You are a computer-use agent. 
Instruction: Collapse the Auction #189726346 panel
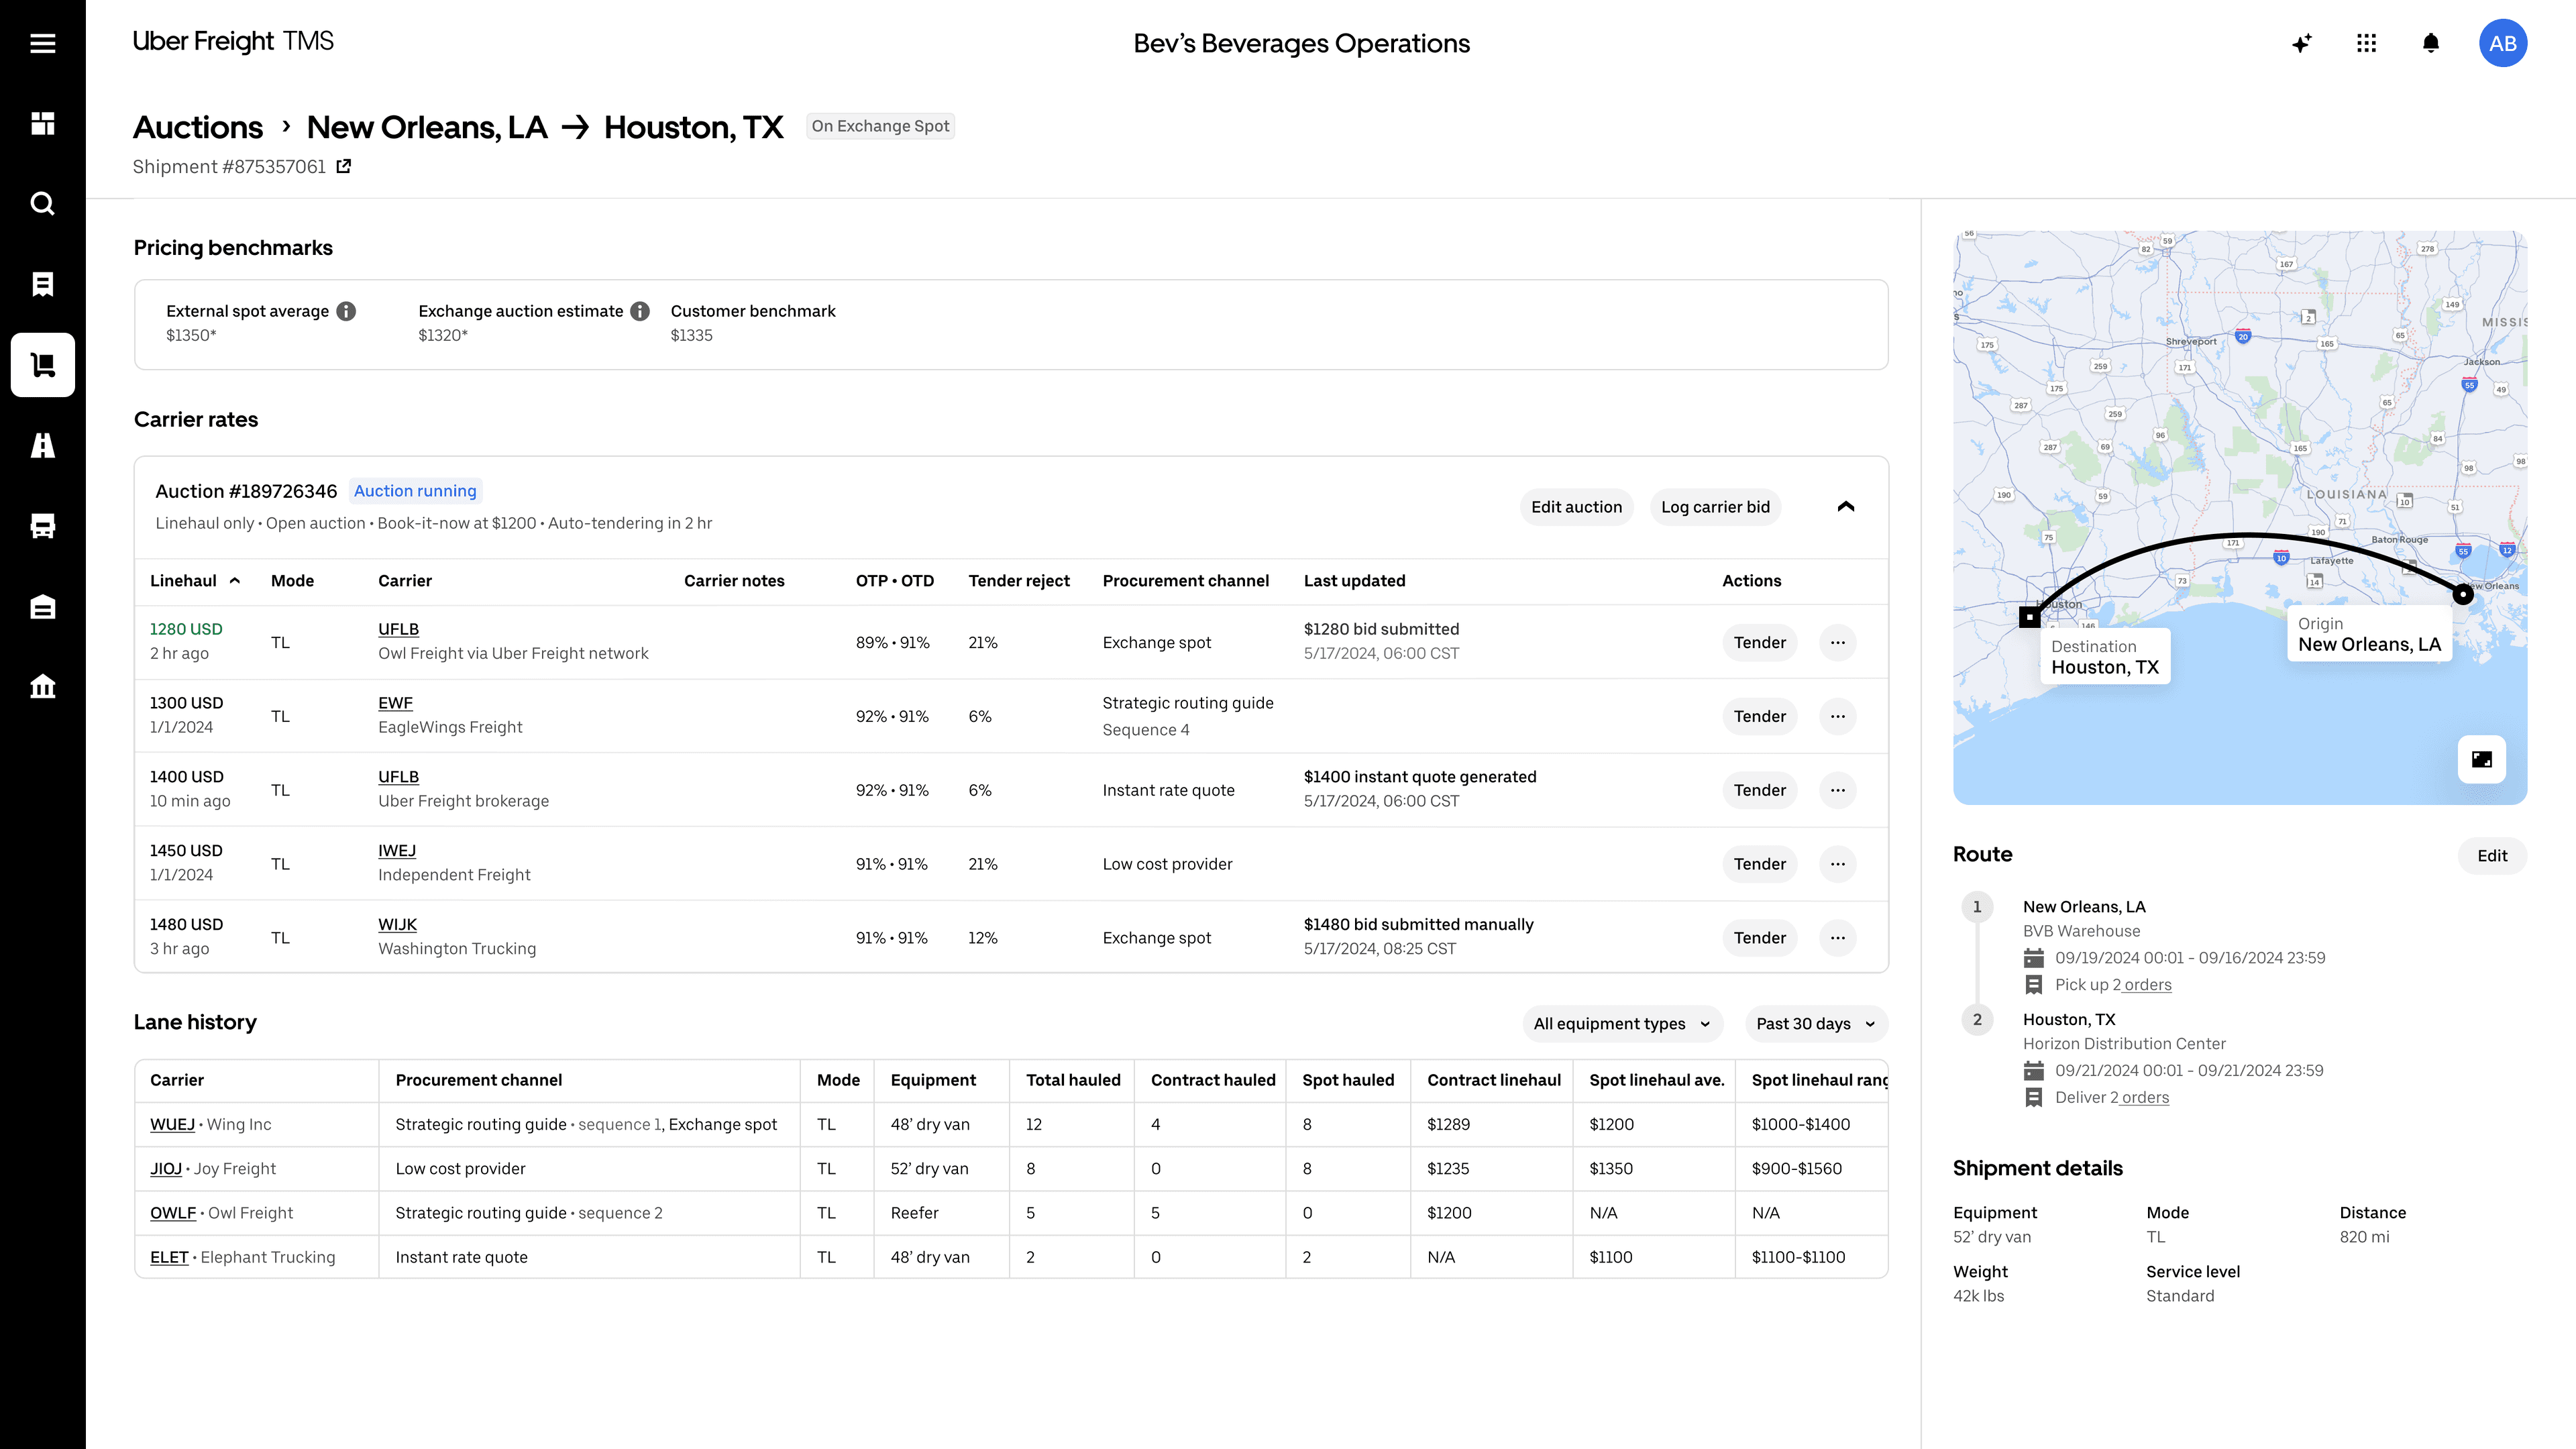1846,507
